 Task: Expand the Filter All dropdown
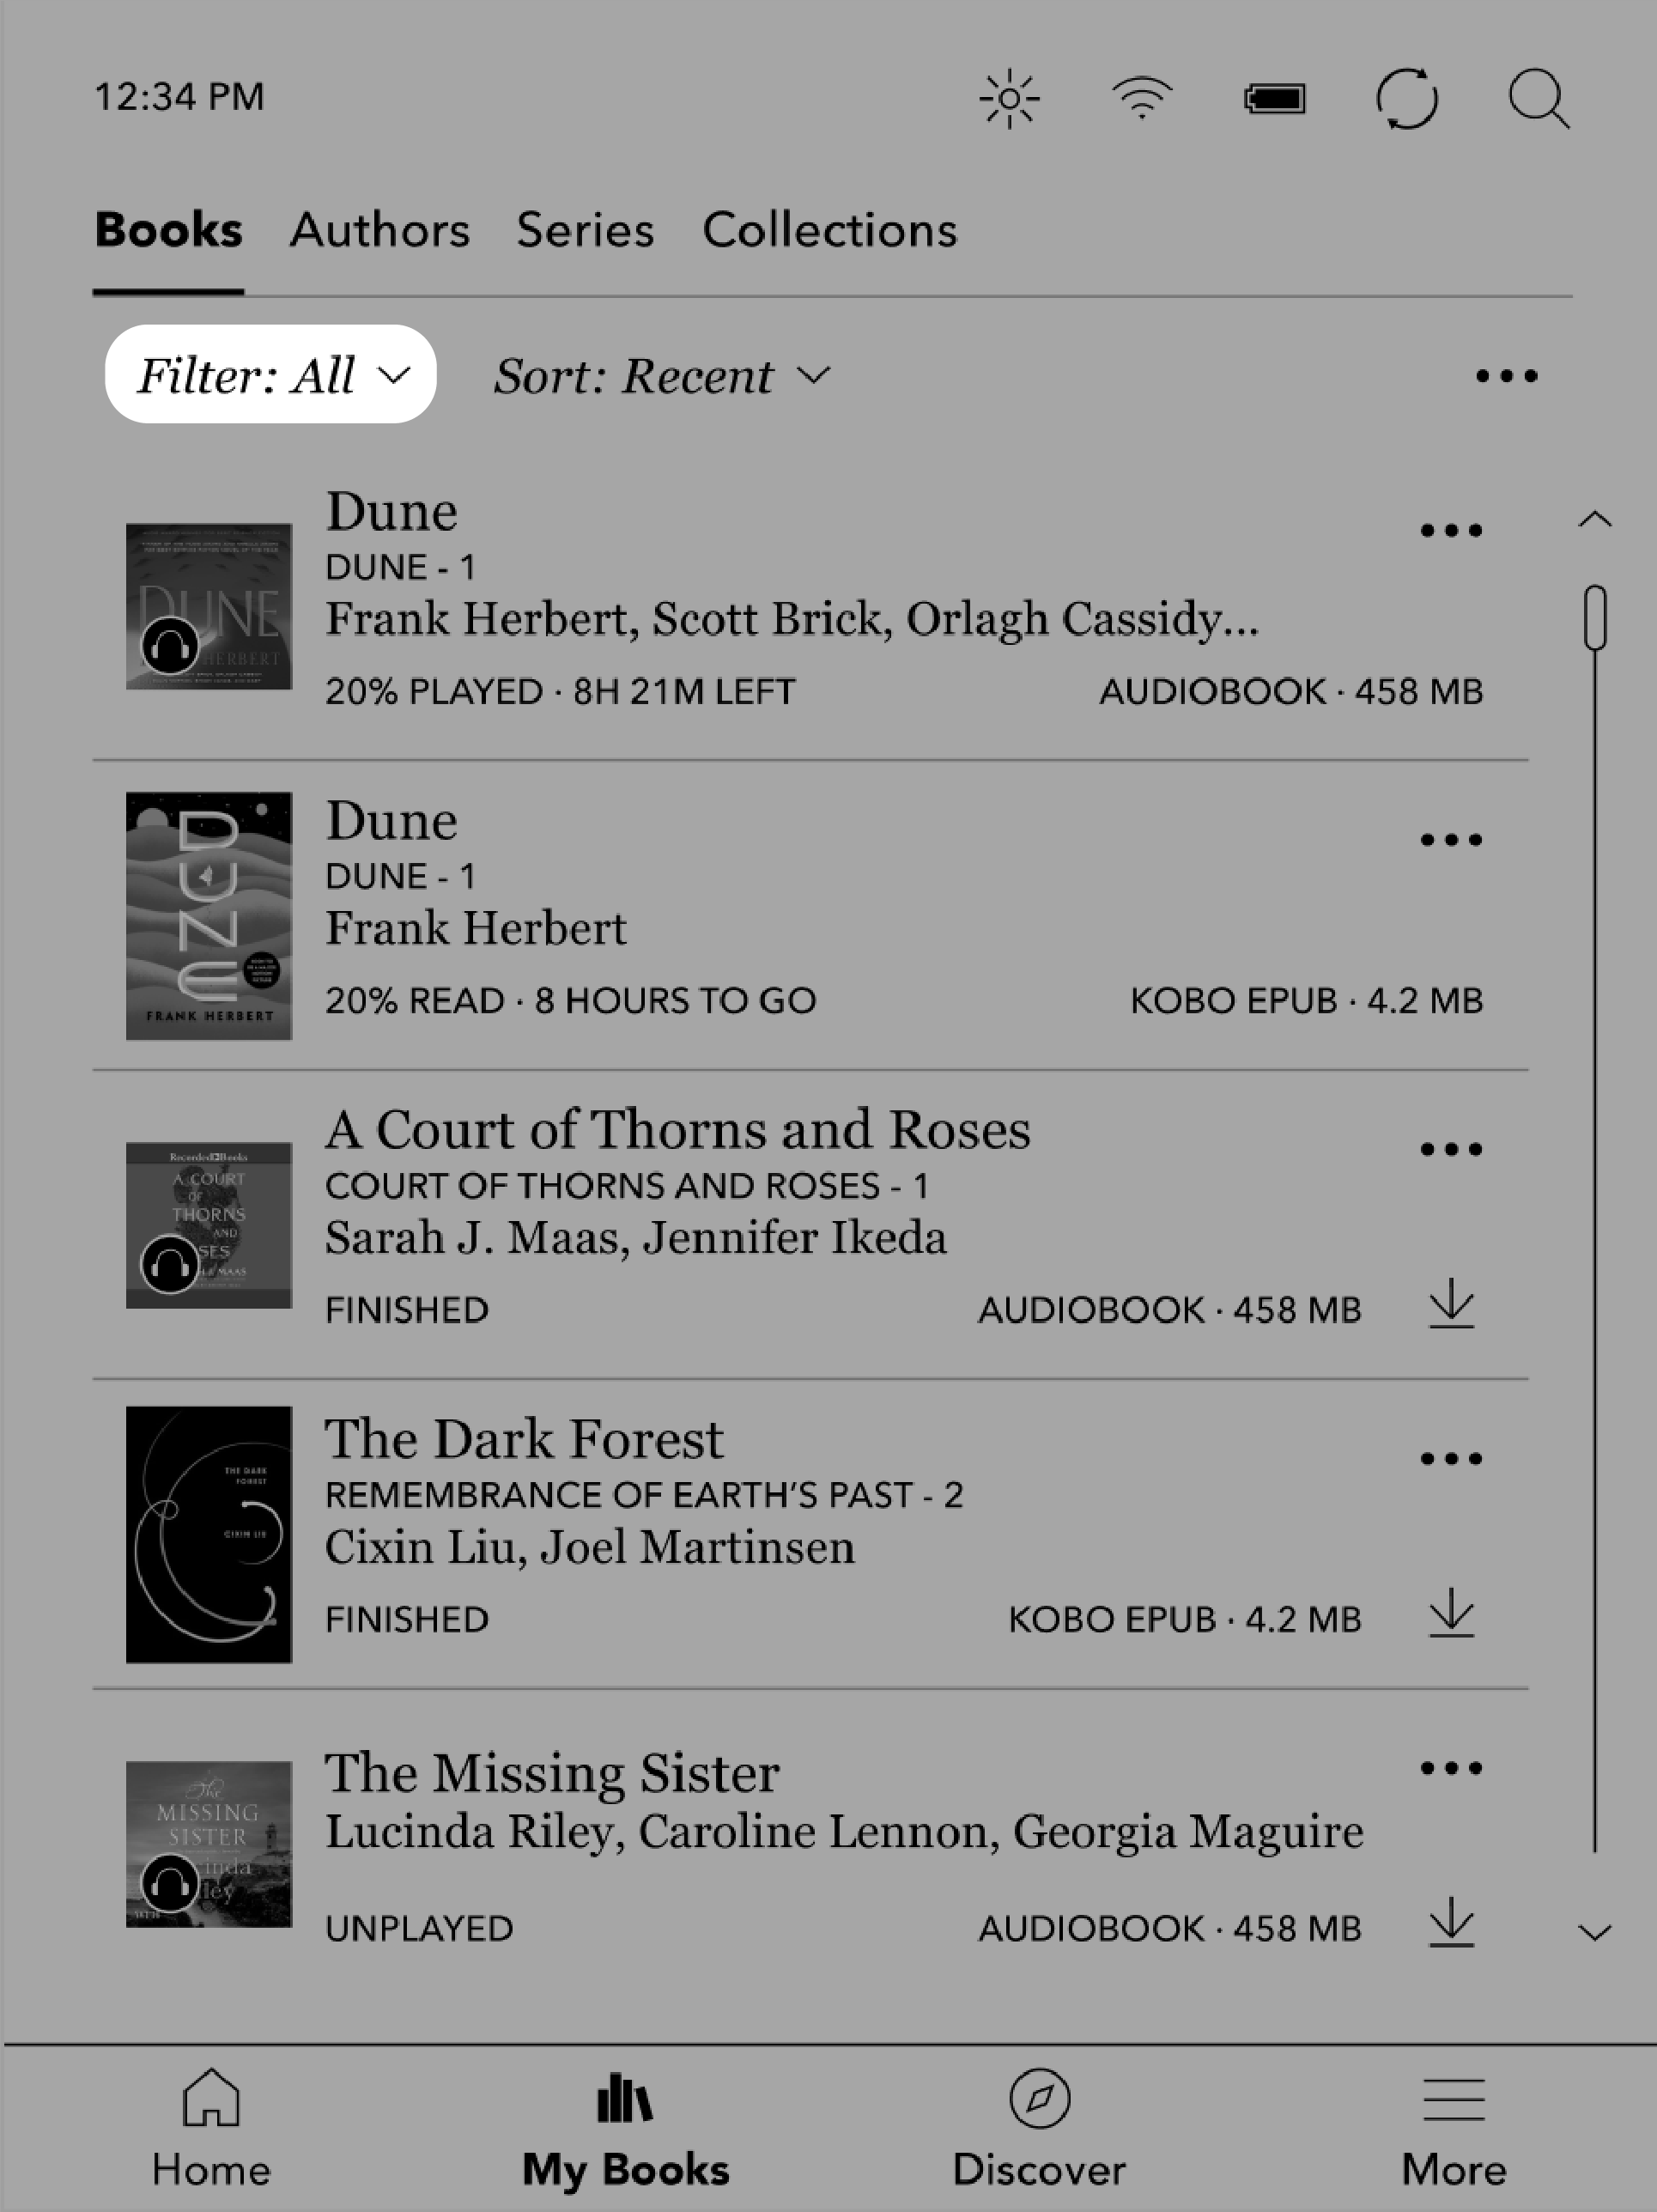tap(270, 374)
